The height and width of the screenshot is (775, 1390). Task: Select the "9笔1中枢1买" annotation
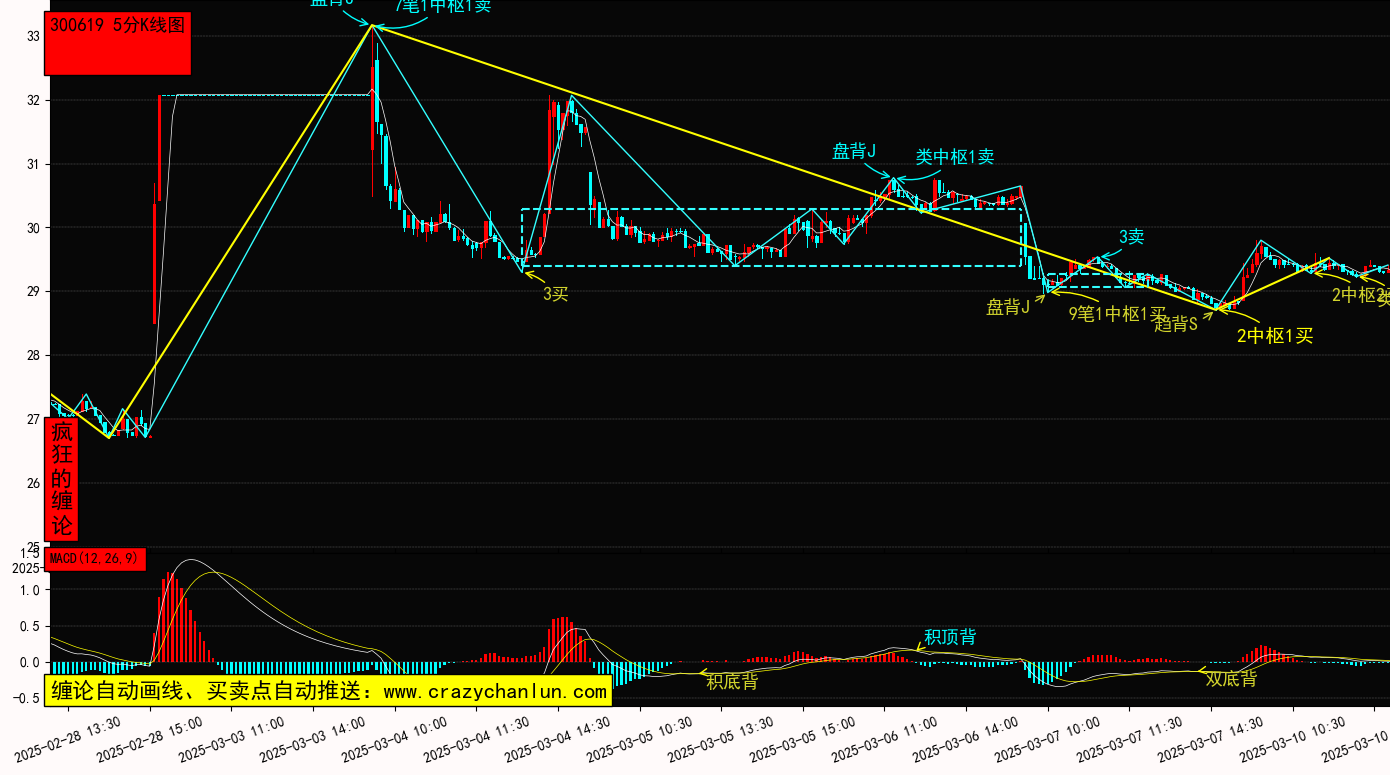[1117, 314]
